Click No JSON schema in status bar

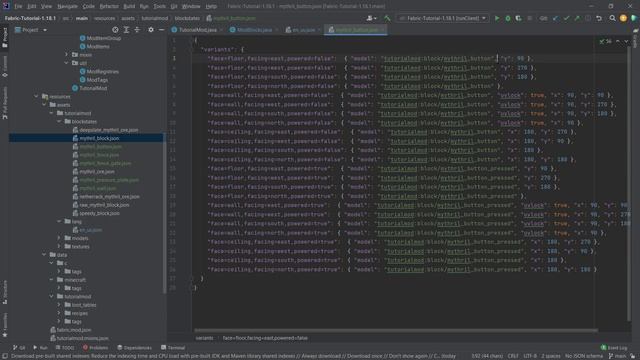584,356
